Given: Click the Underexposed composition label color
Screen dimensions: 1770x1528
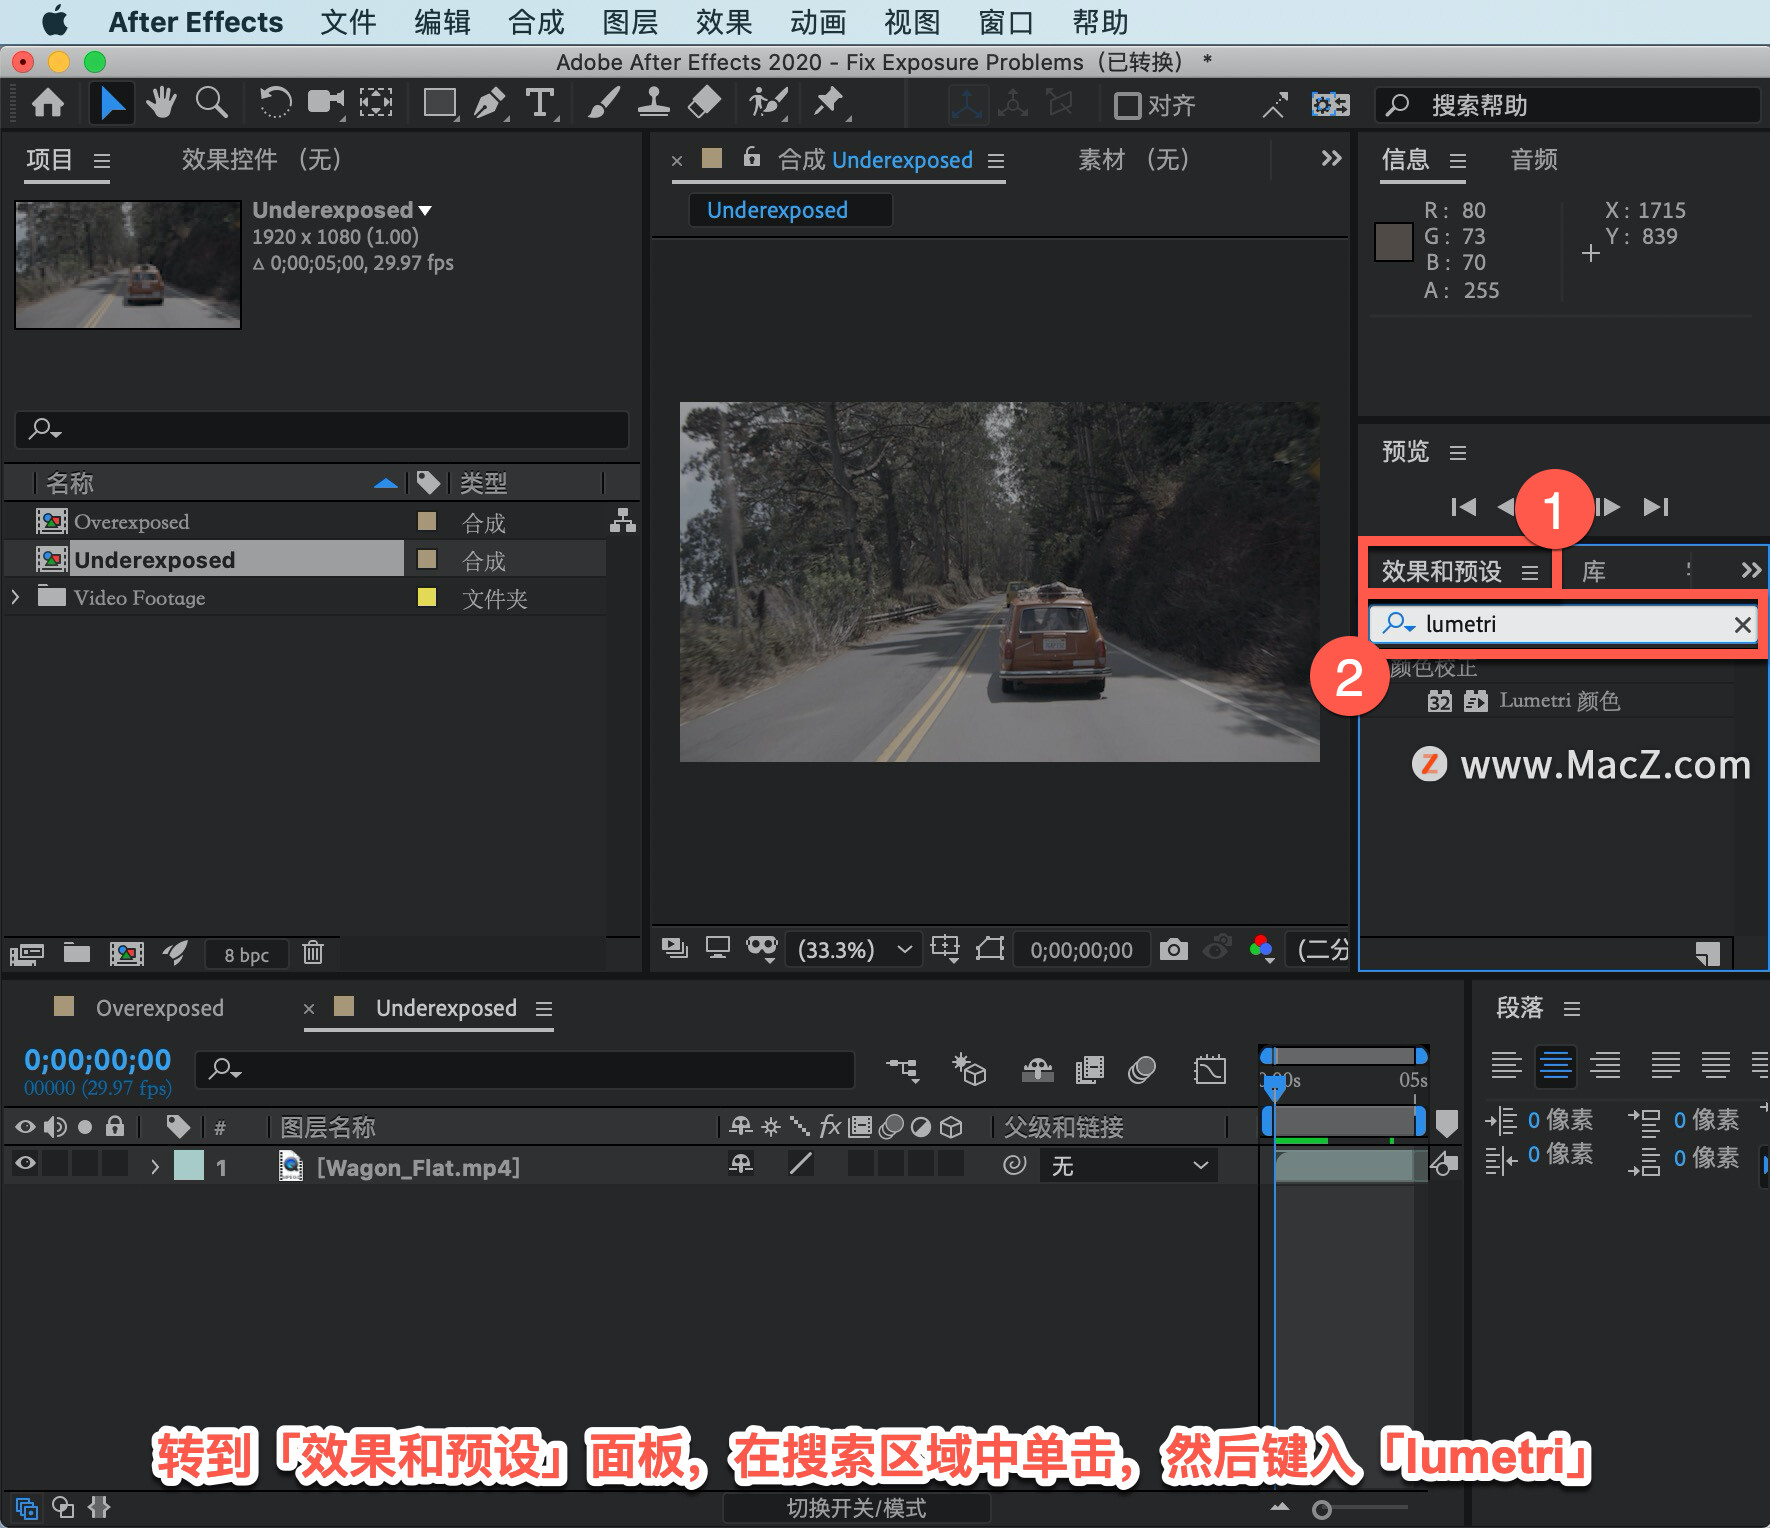Looking at the screenshot, I should click(x=427, y=559).
